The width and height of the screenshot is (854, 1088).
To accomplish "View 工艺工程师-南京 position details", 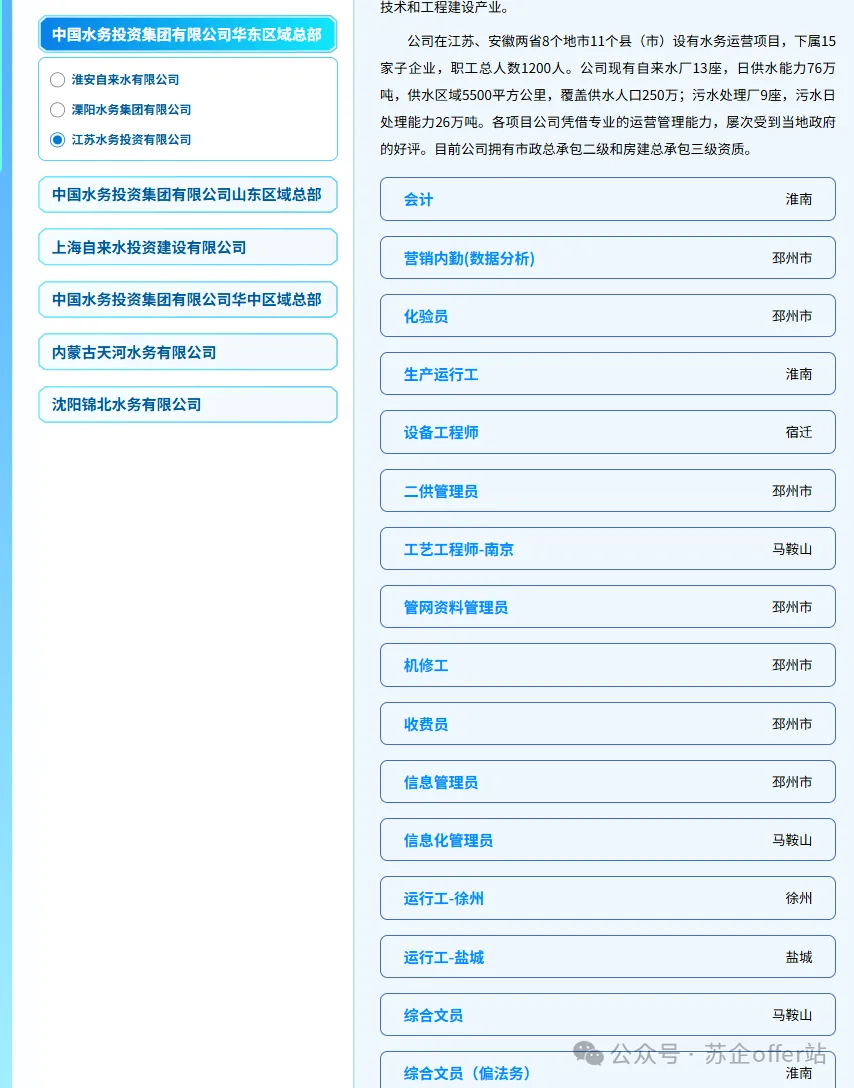I will click(x=608, y=549).
